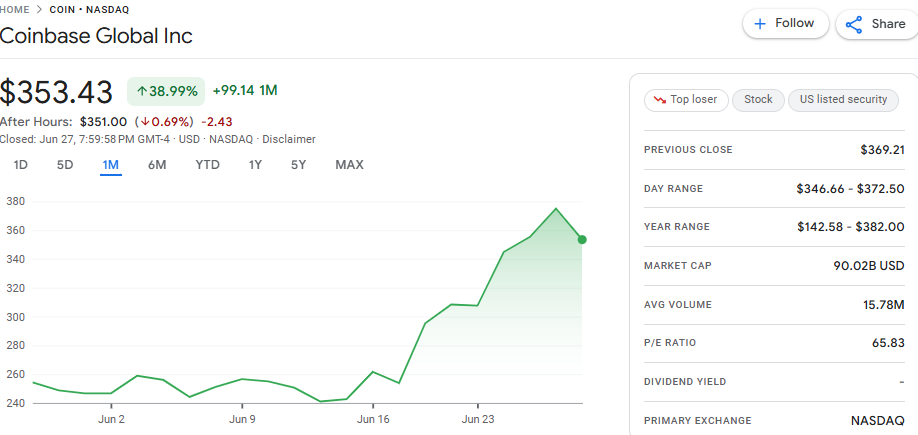This screenshot has height=435, width=918.
Task: Click the AVG VOLUME label
Action: click(678, 304)
